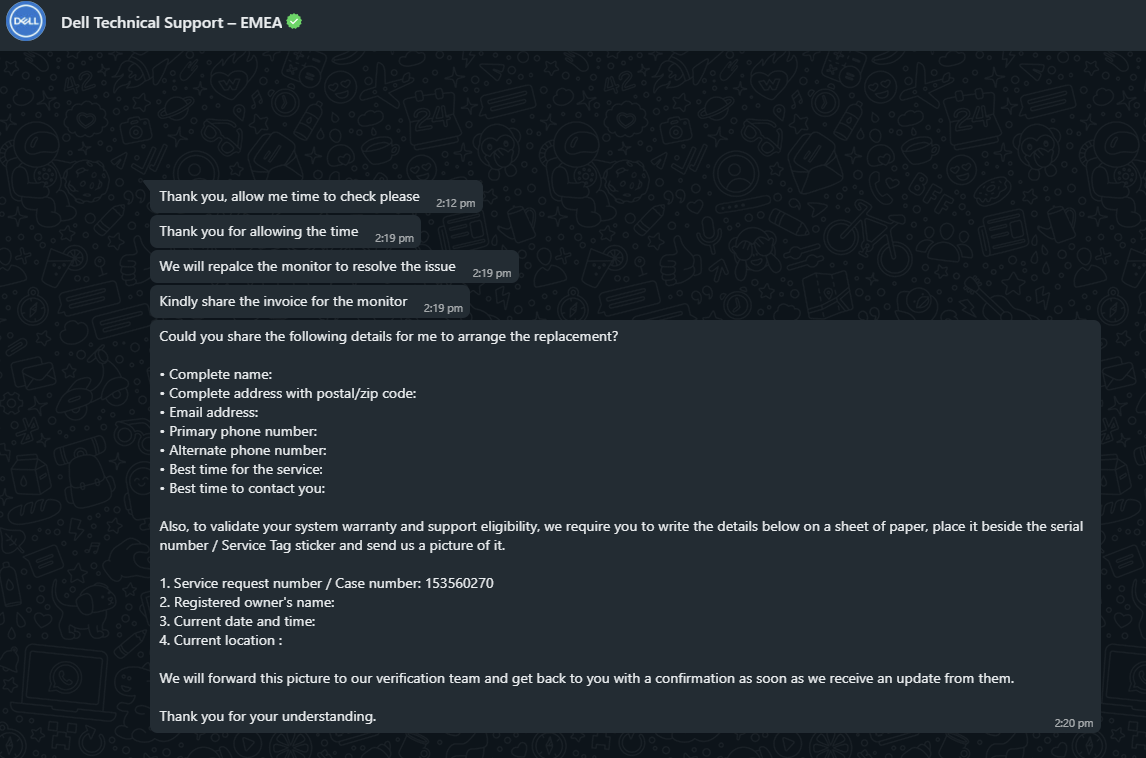The width and height of the screenshot is (1146, 758).
Task: Click the "Complete name:" bullet line
Action: point(216,374)
